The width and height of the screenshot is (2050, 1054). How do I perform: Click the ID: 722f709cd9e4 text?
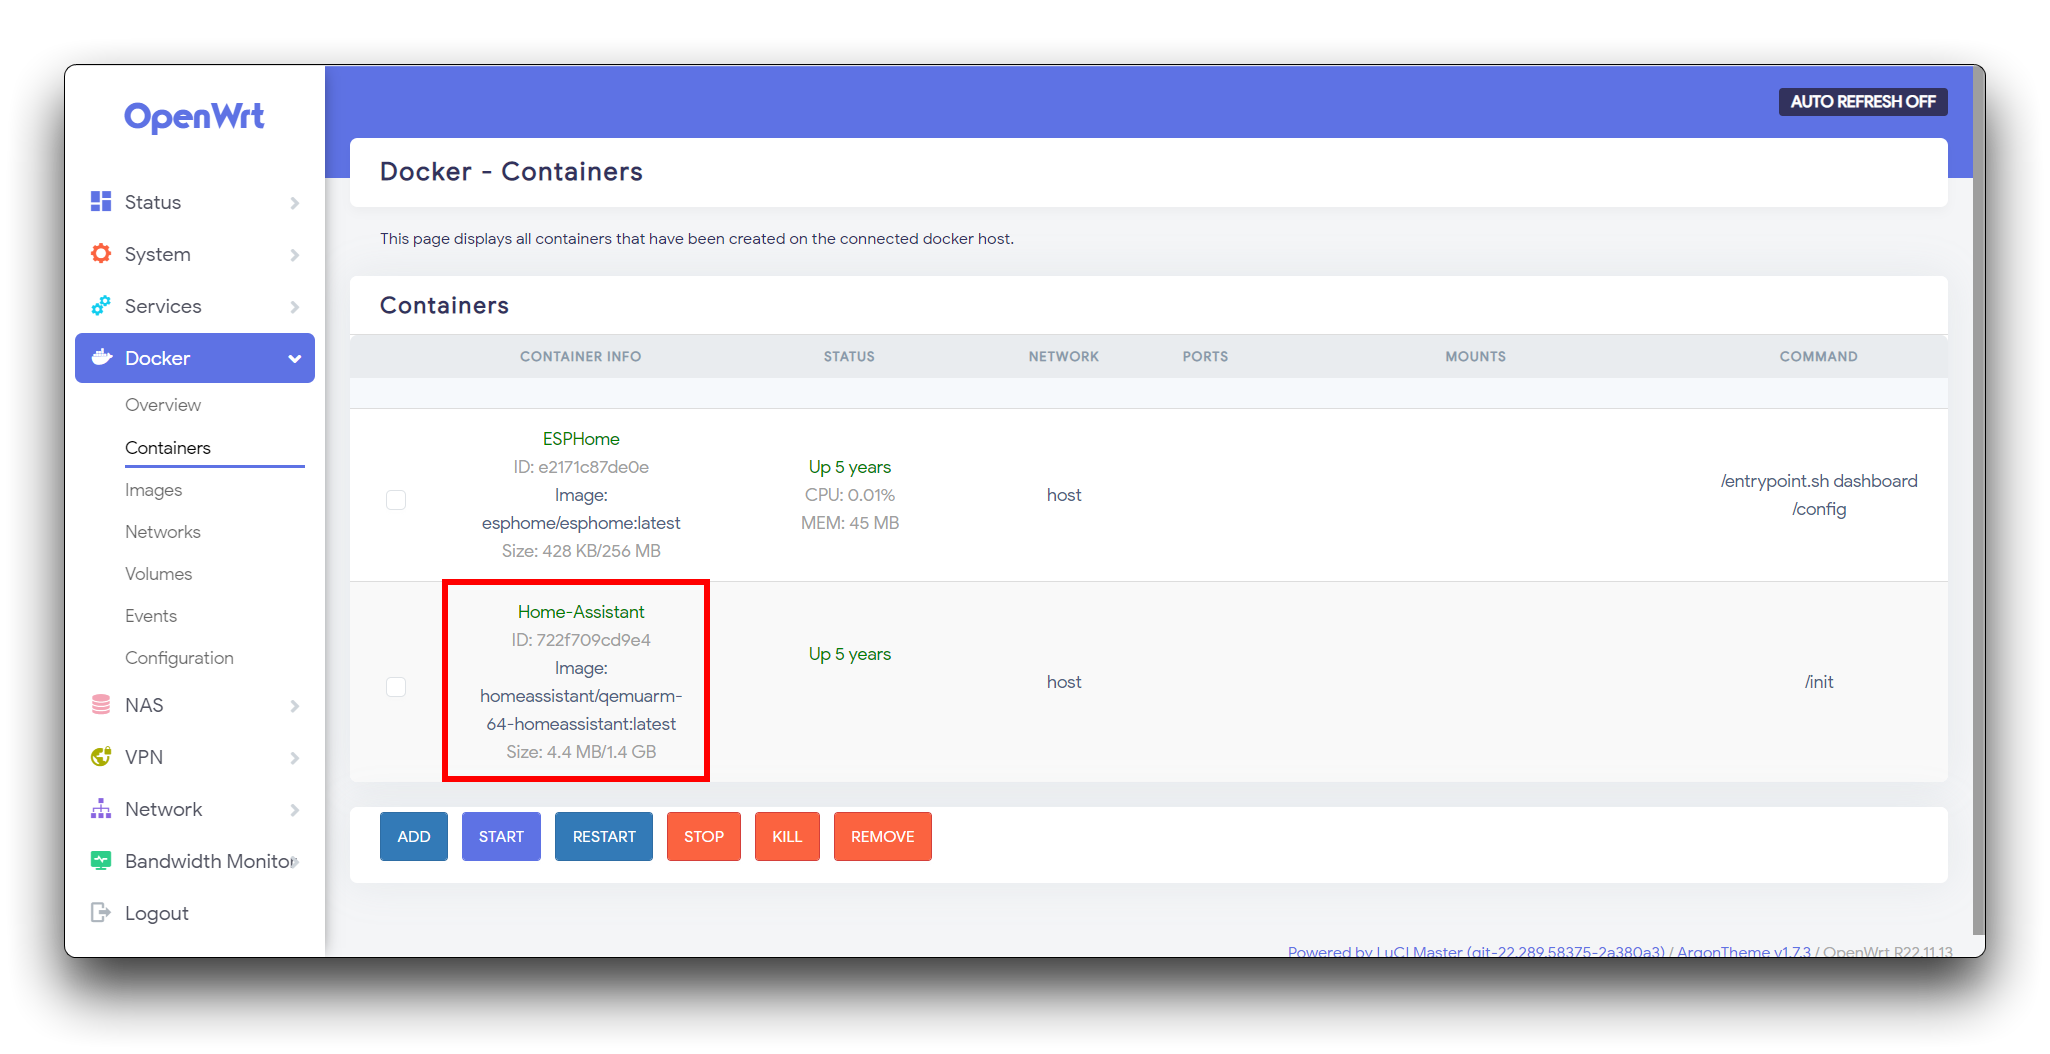click(581, 640)
